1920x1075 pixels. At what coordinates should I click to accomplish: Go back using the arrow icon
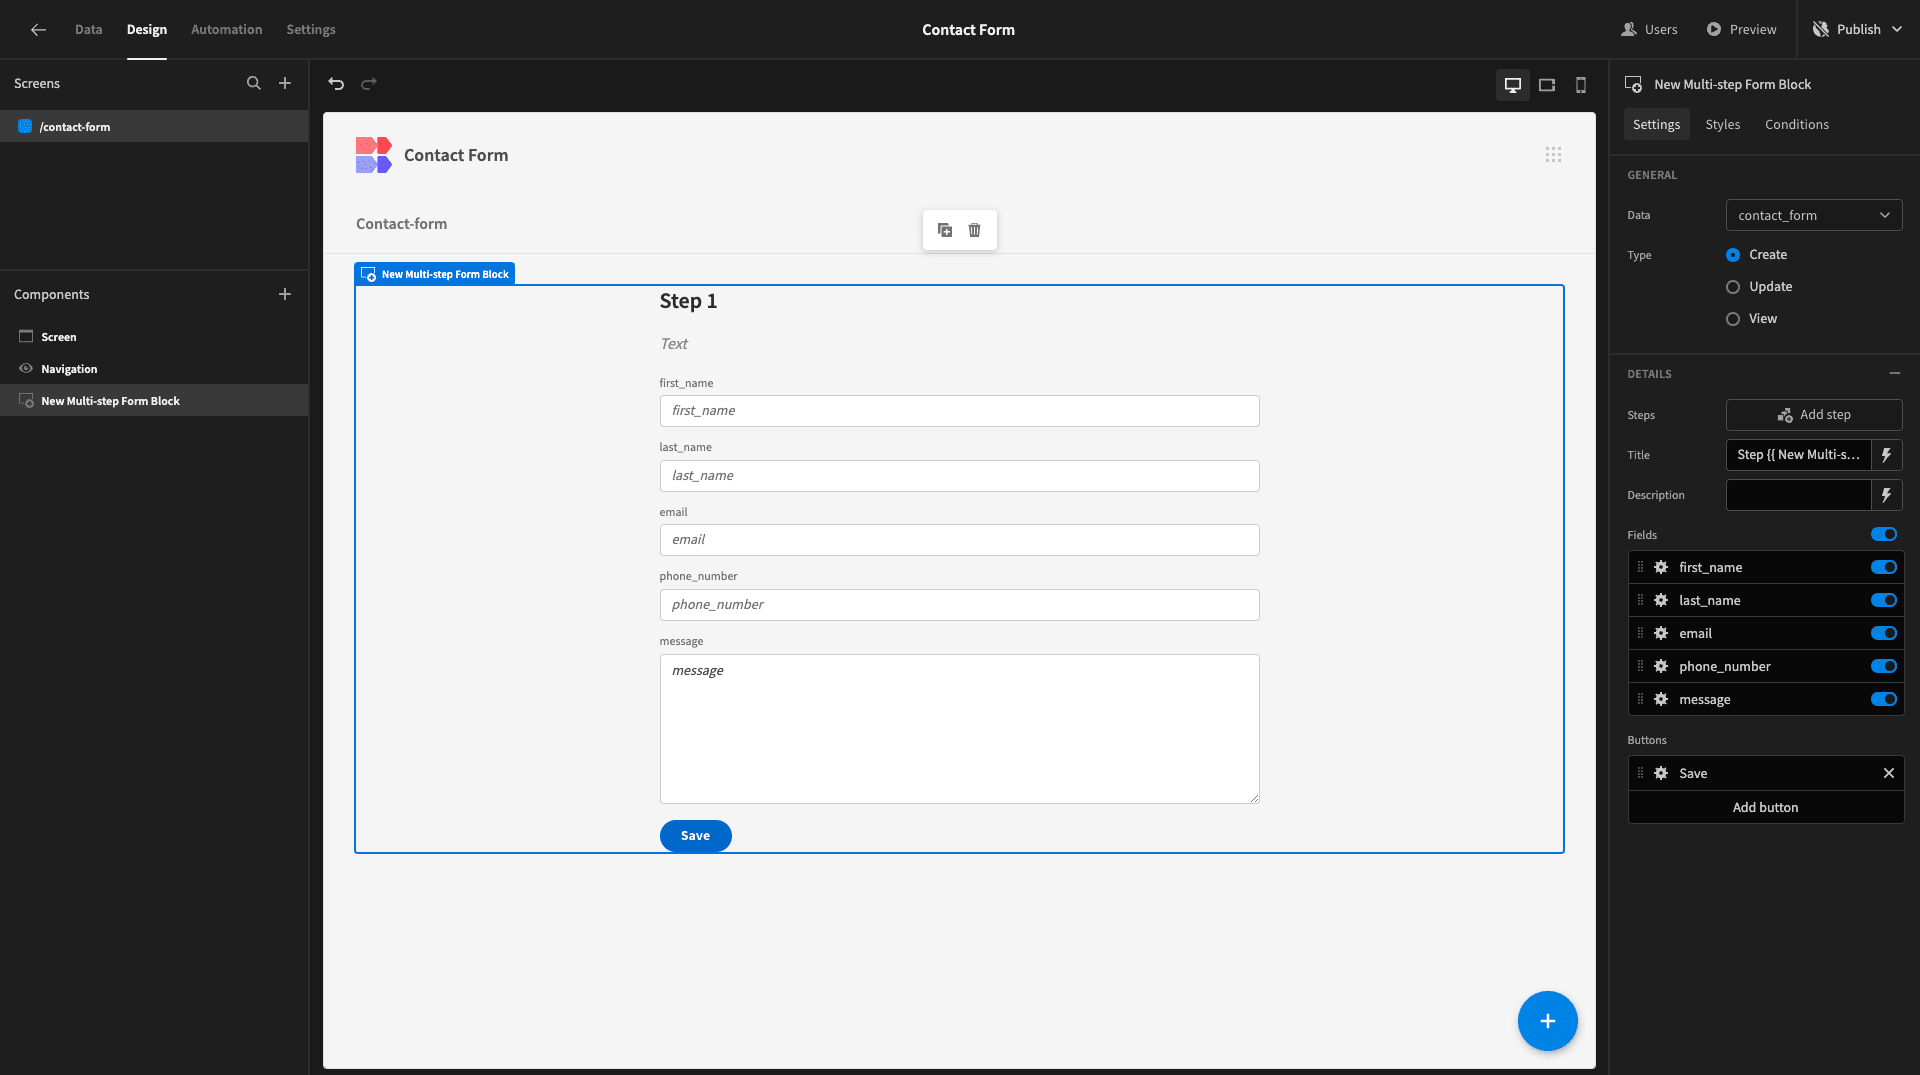(x=38, y=30)
